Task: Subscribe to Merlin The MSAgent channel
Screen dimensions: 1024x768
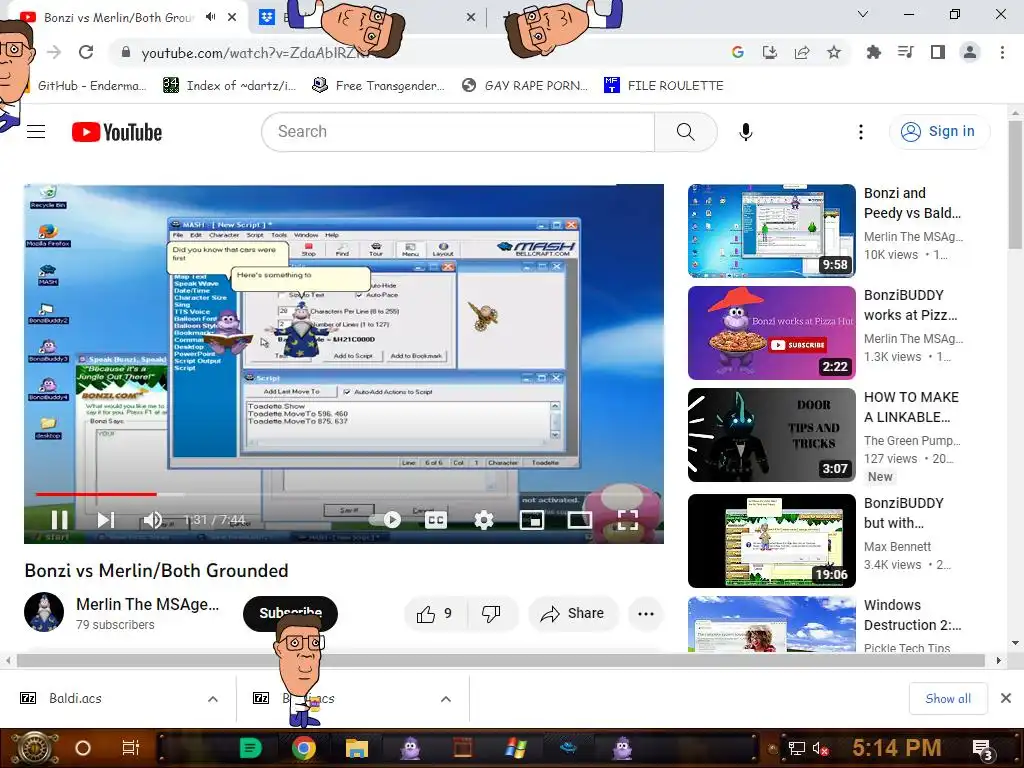Action: [x=290, y=613]
